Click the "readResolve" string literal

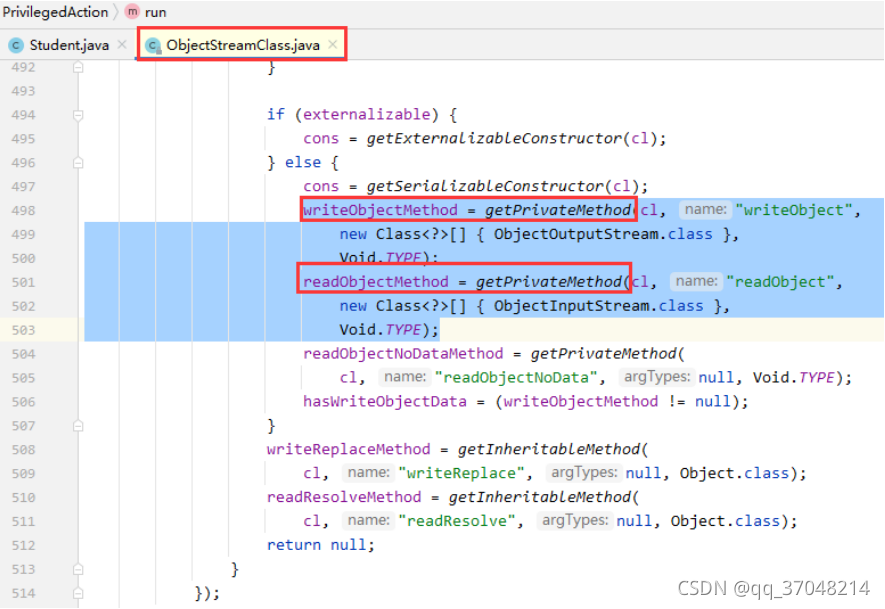point(457,521)
